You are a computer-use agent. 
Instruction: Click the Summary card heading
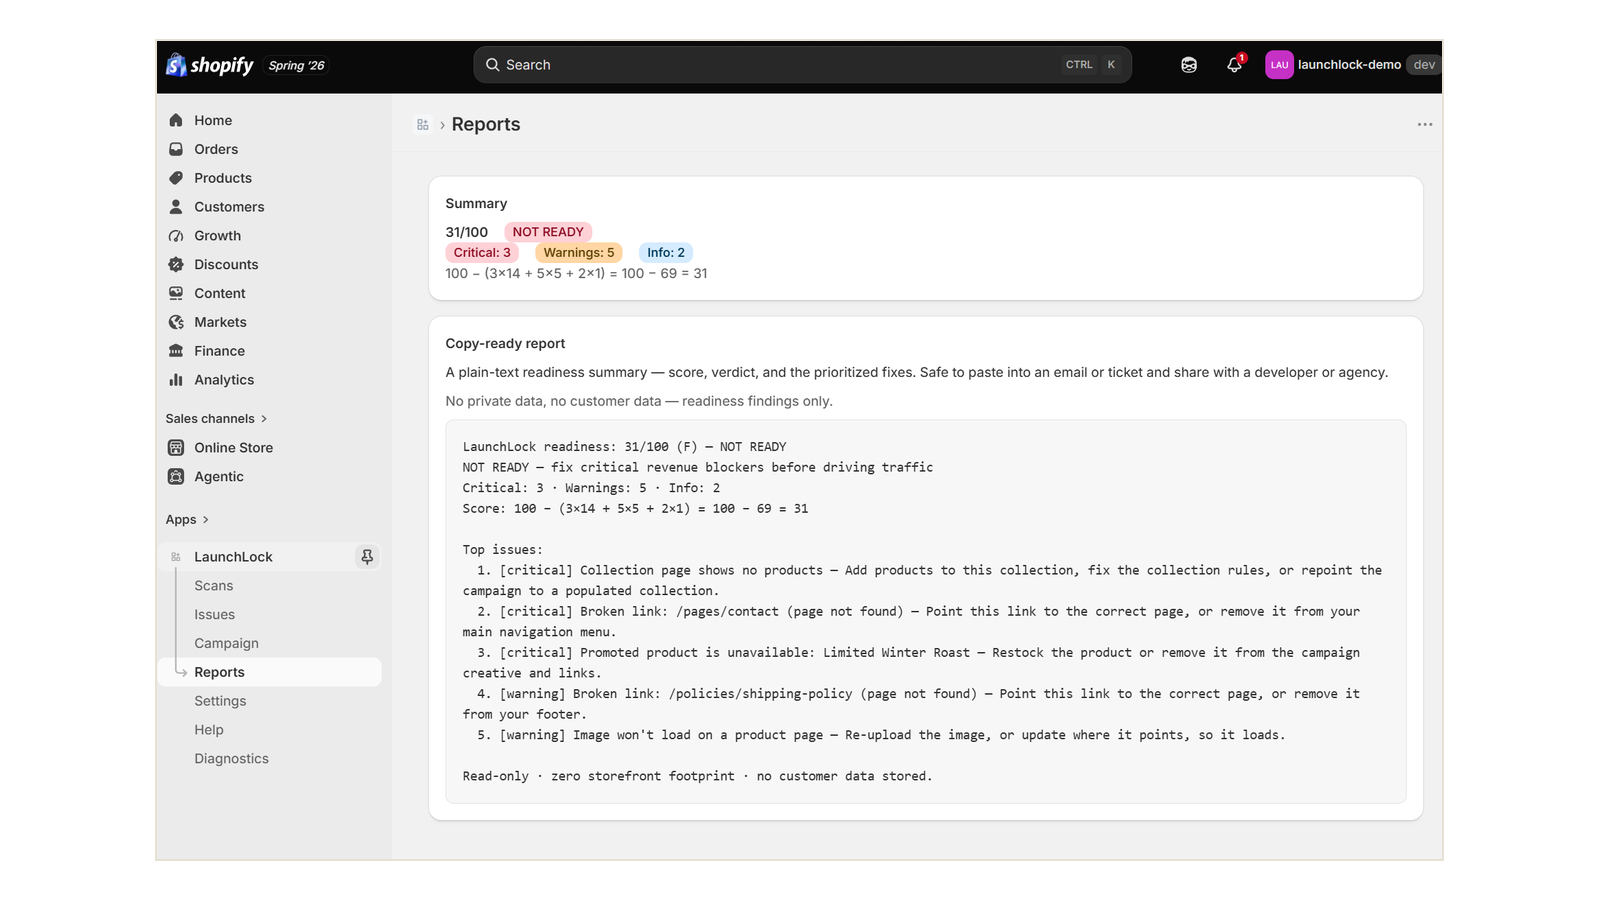476,204
